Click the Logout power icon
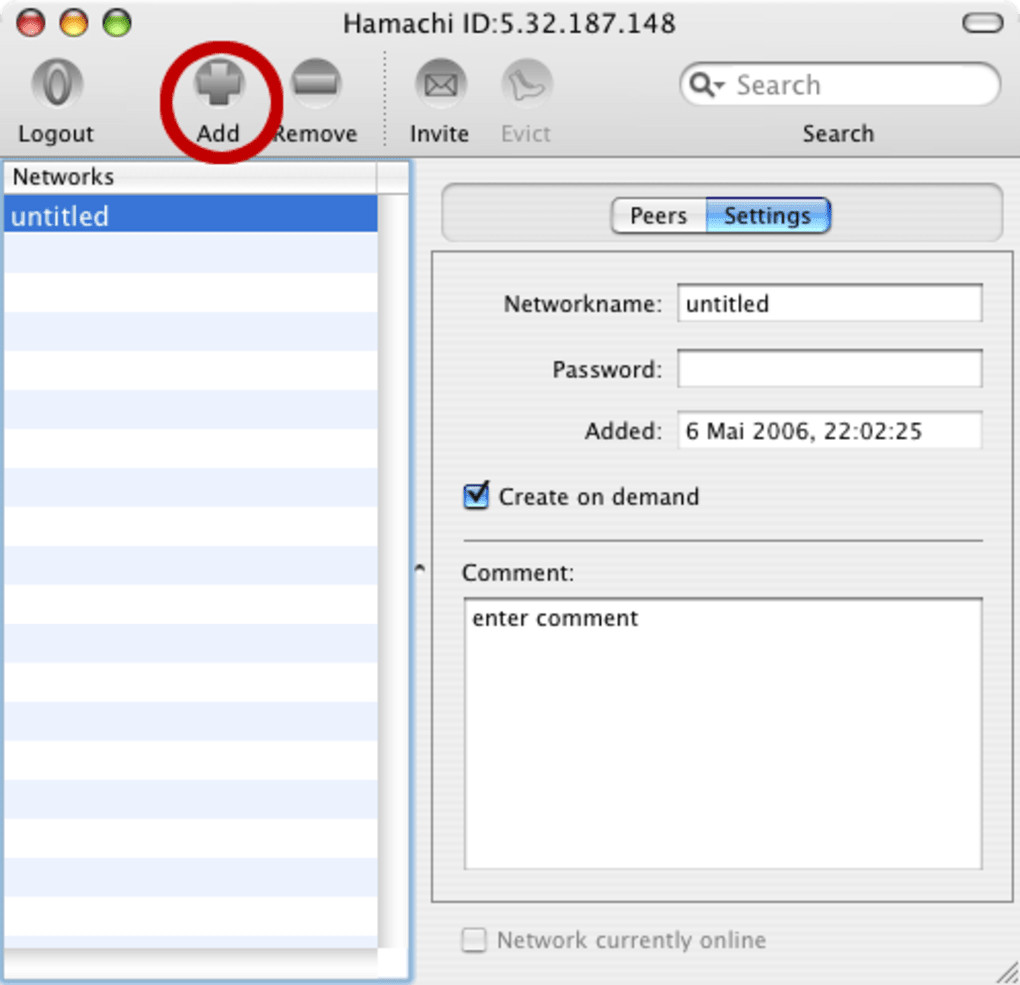 [x=57, y=84]
